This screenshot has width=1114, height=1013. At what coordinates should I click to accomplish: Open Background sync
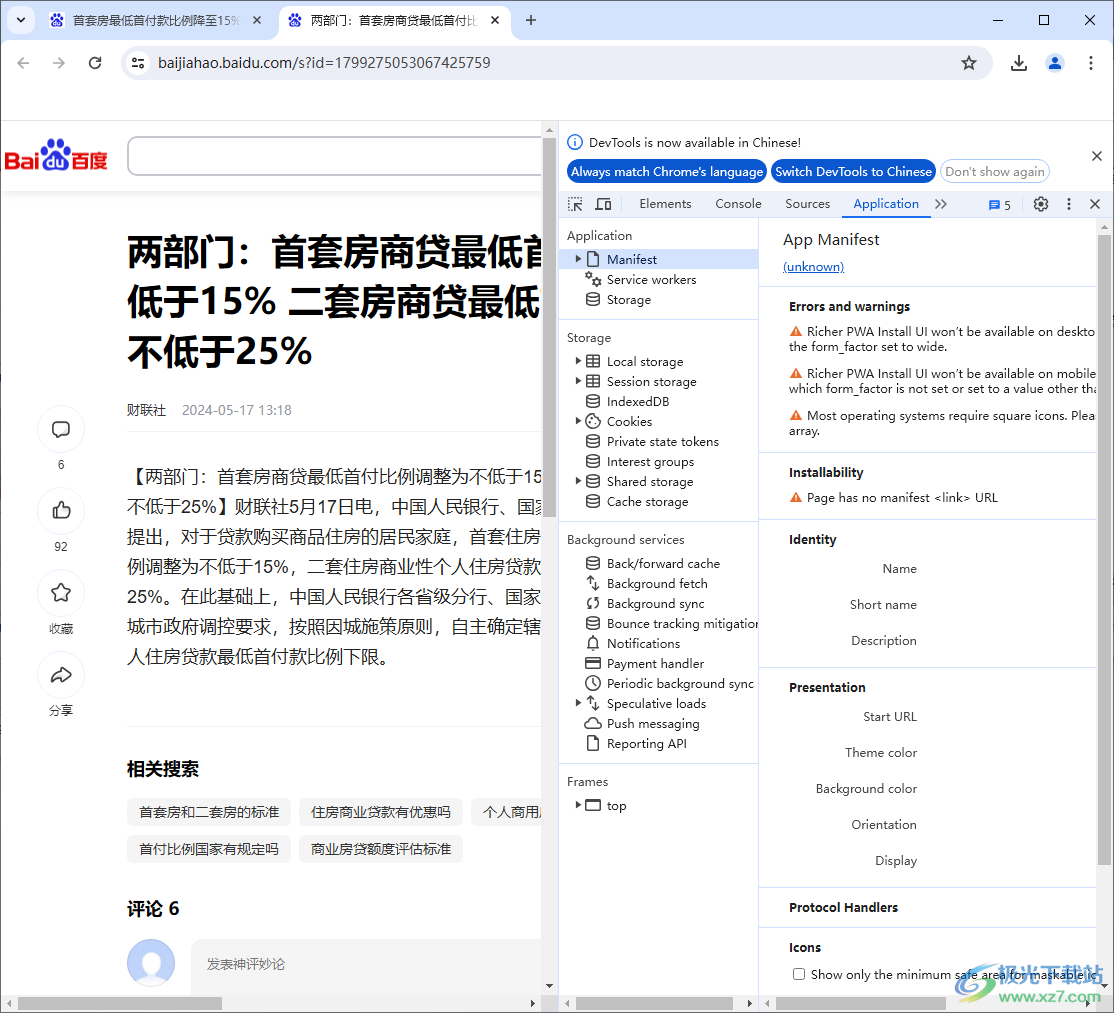tap(655, 604)
